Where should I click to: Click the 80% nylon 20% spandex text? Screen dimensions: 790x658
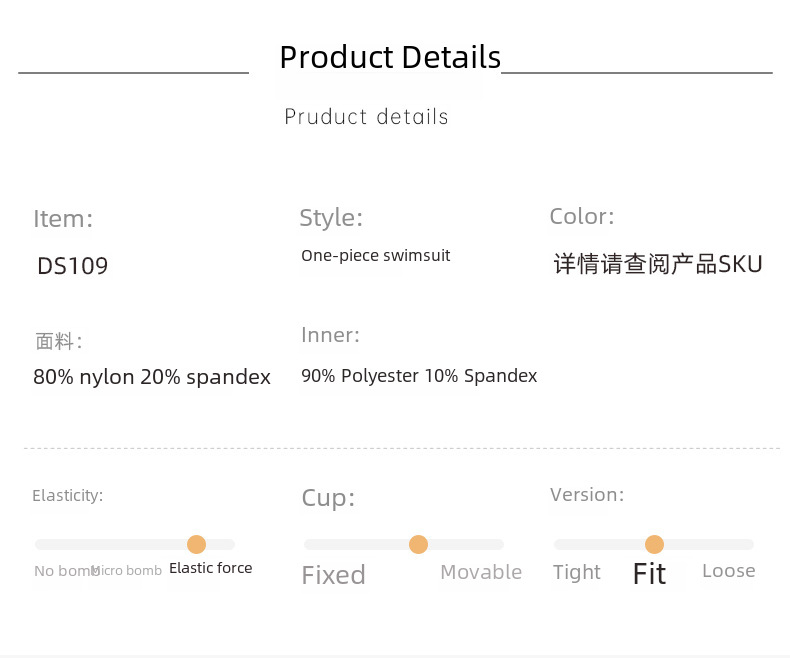[152, 377]
